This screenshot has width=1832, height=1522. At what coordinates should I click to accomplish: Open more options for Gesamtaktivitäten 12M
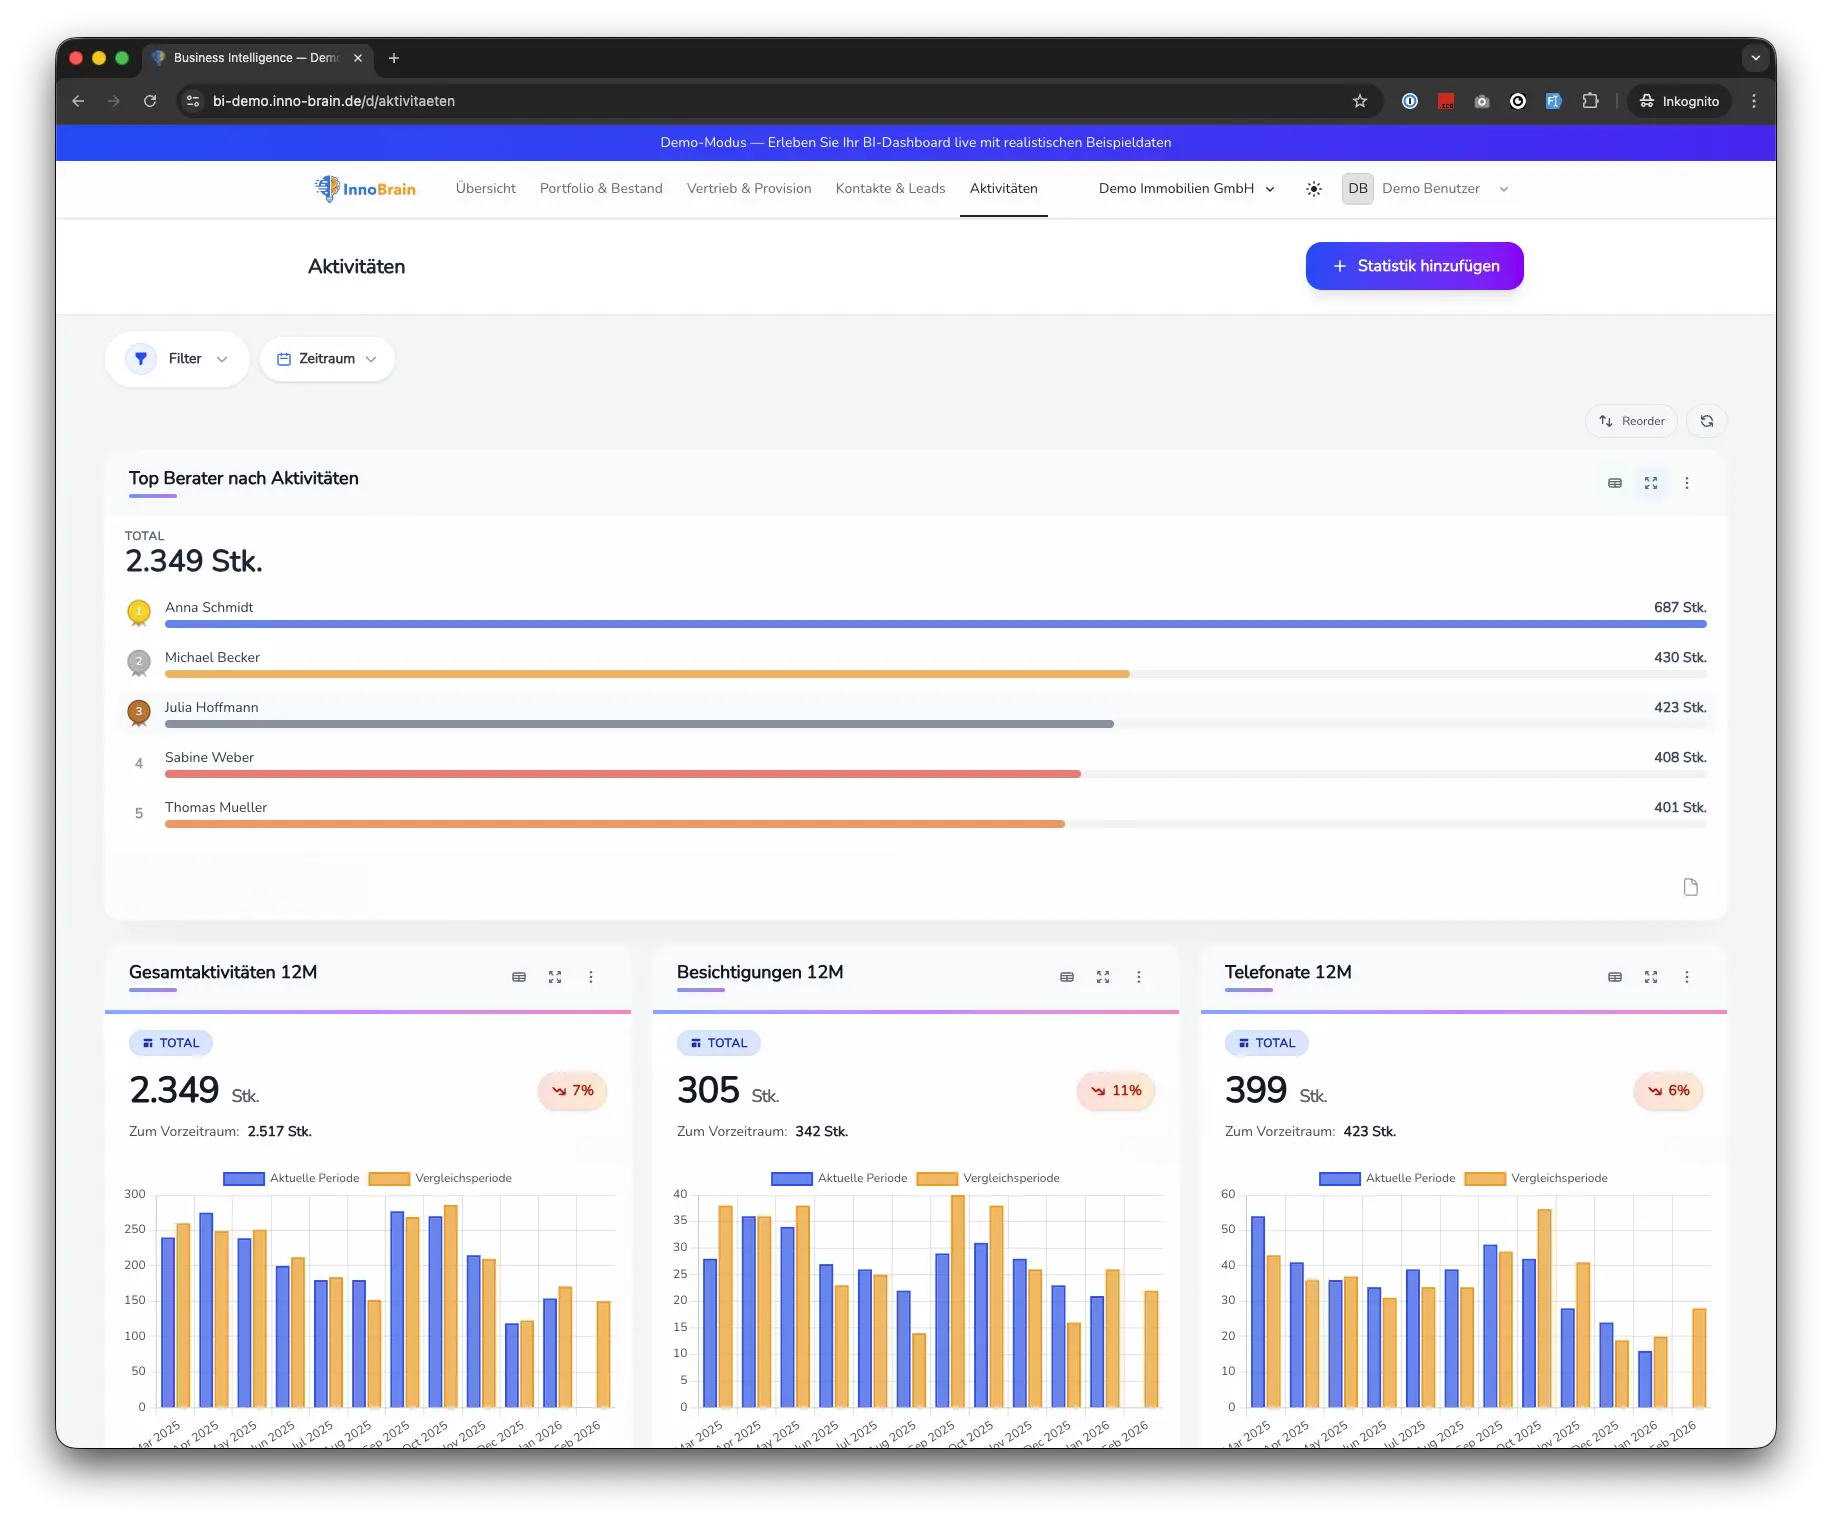click(590, 977)
